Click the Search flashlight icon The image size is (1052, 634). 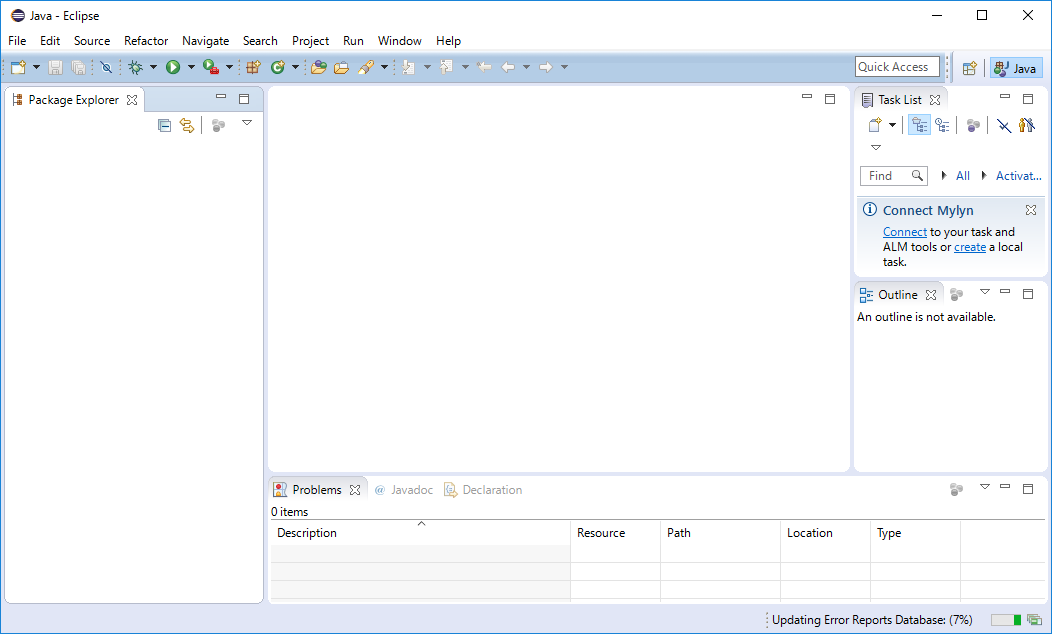point(366,67)
